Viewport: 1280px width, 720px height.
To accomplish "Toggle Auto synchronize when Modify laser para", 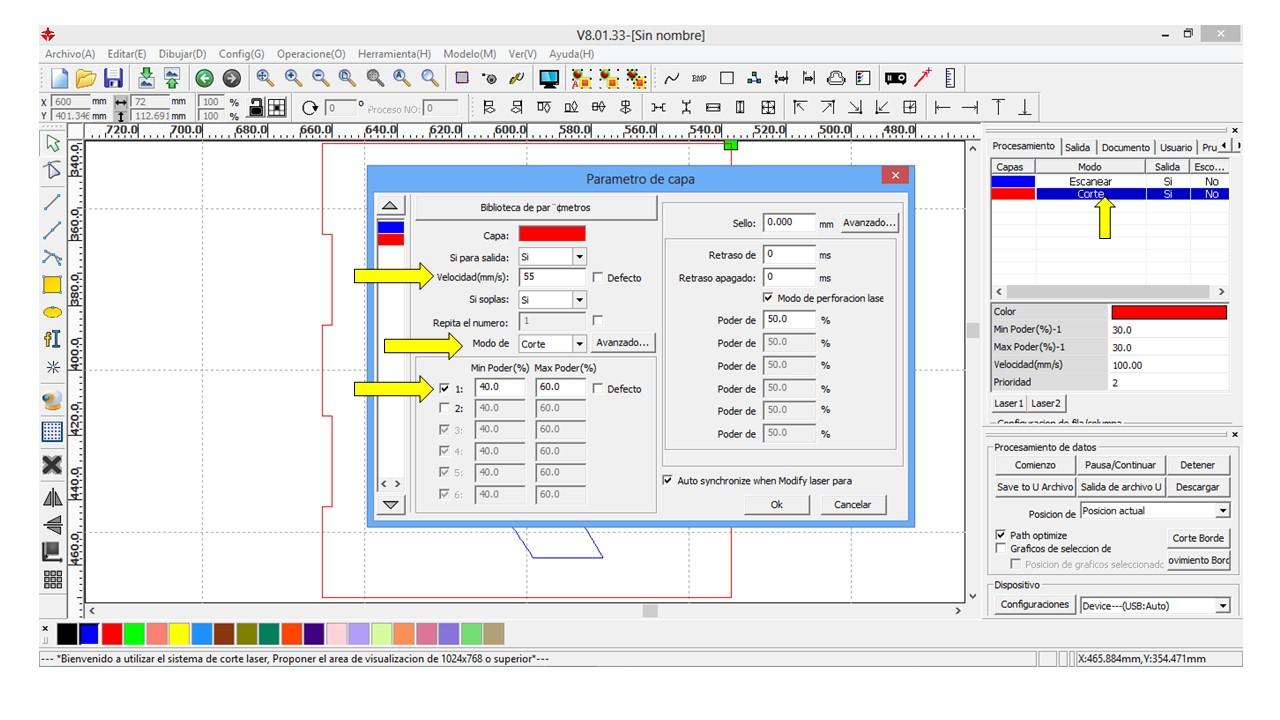I will click(x=668, y=481).
